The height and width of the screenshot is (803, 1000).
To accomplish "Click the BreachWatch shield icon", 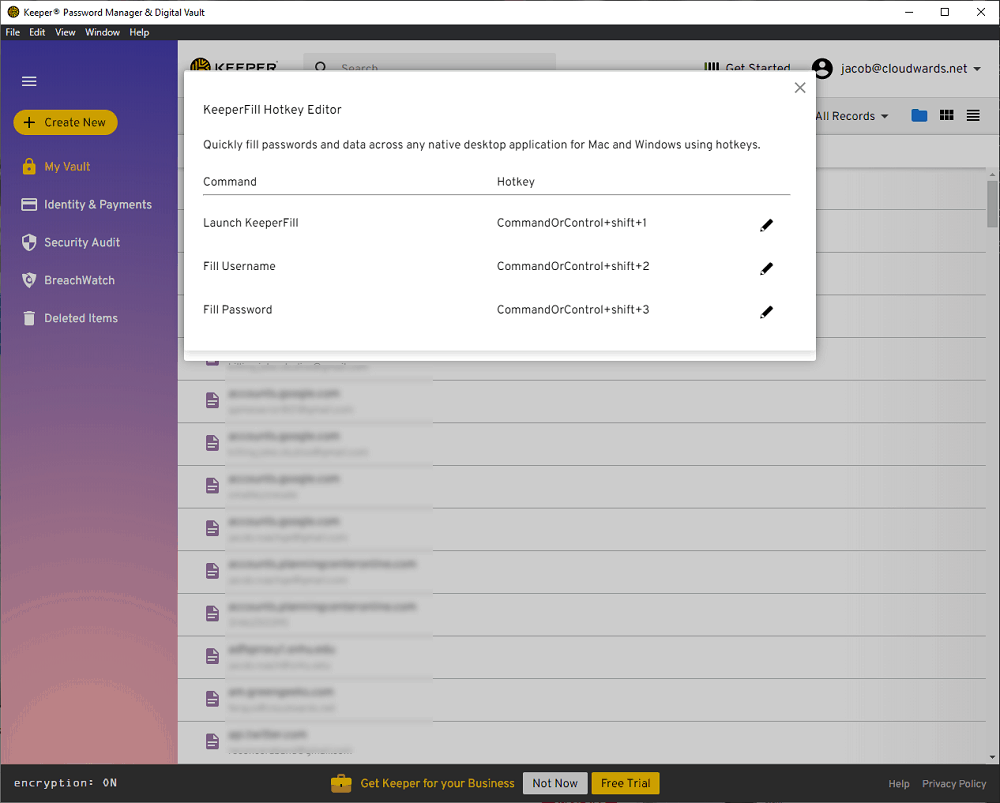I will click(29, 280).
